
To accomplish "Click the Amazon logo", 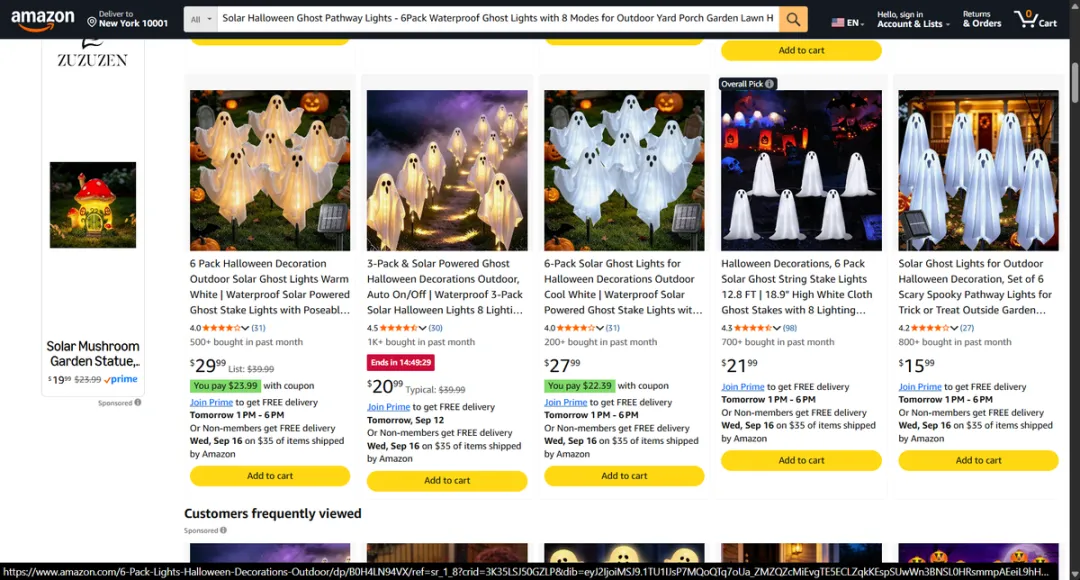I will pos(42,19).
